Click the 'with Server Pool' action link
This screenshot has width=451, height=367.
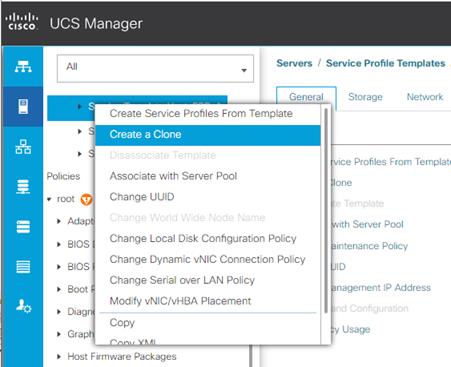[368, 224]
